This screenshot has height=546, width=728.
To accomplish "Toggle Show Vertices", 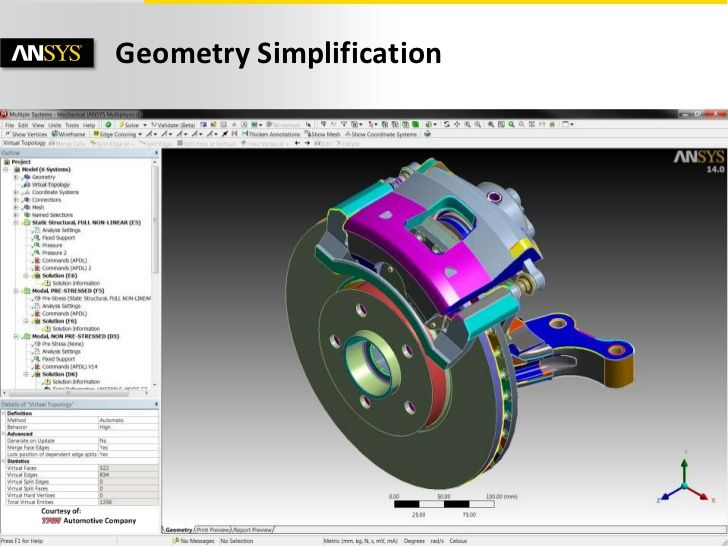I will tap(26, 134).
